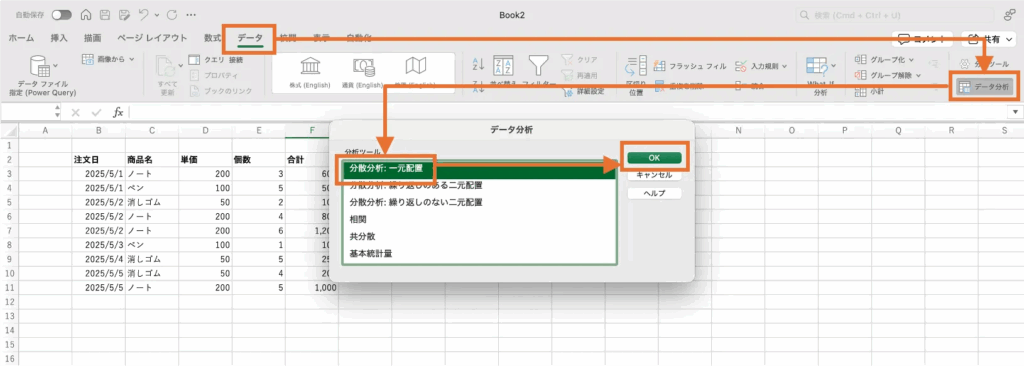Open the 数式 ribbon tab
Screen dimensions: 1024x366
pyautogui.click(x=212, y=38)
